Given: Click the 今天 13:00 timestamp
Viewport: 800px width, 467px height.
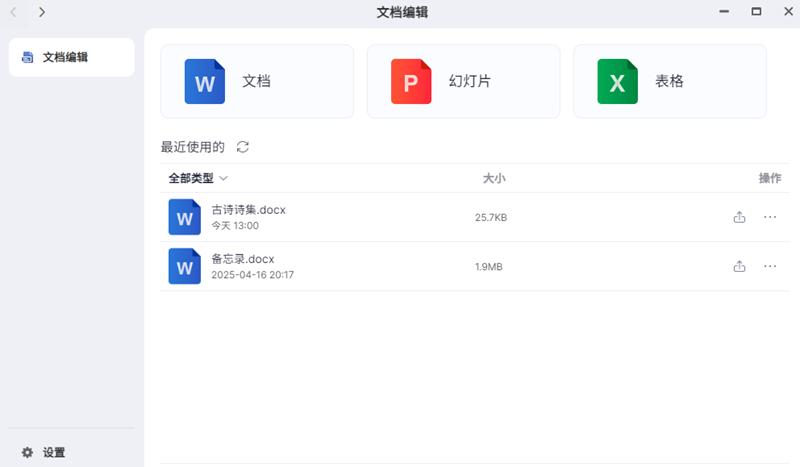Looking at the screenshot, I should 235,226.
